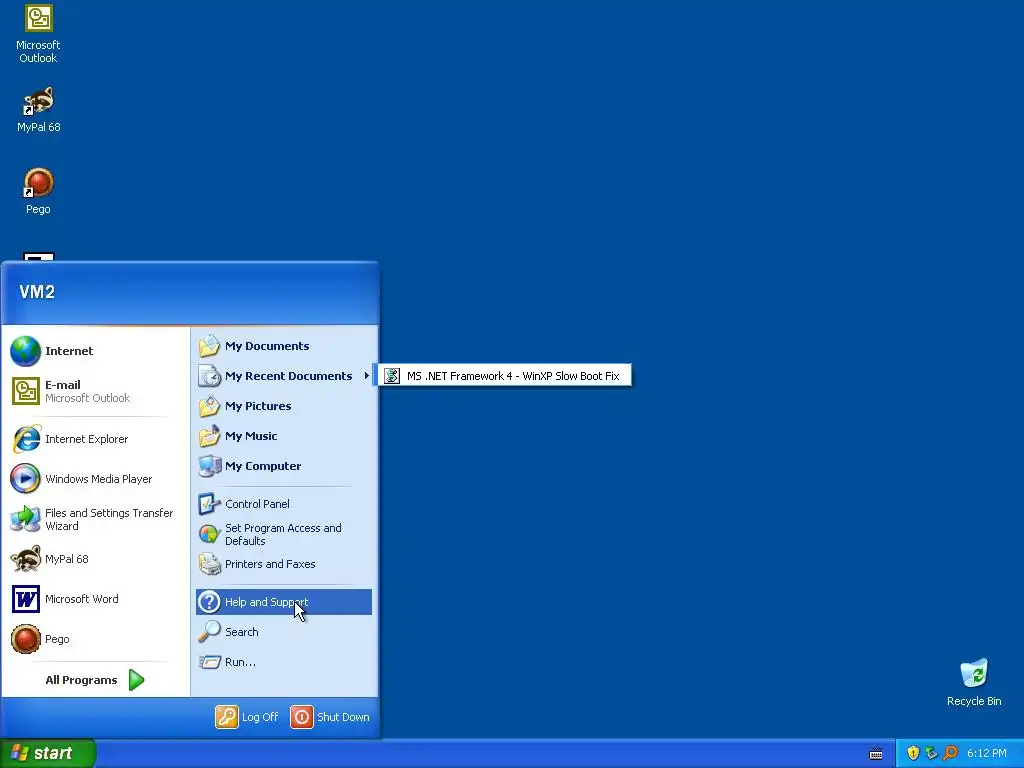Open Files and Settings Transfer Wizard
Image resolution: width=1024 pixels, height=768 pixels.
pos(95,519)
